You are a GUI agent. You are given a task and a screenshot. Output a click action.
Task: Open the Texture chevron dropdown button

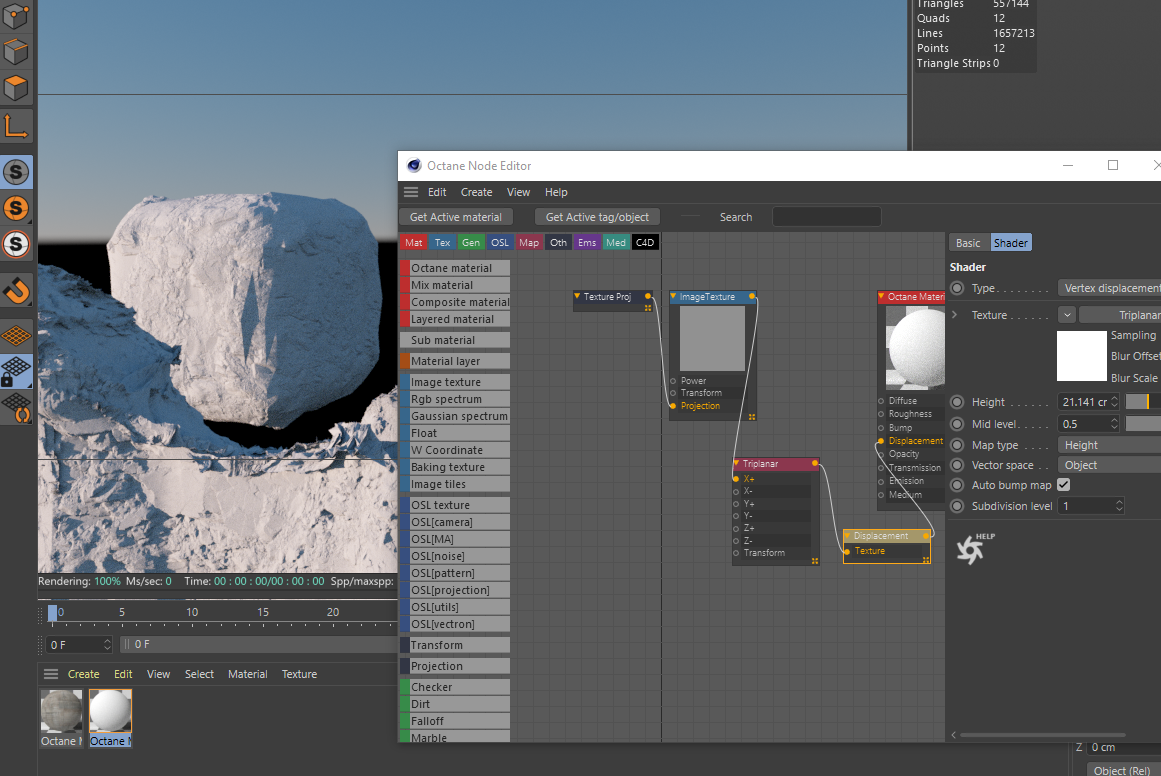(1067, 315)
